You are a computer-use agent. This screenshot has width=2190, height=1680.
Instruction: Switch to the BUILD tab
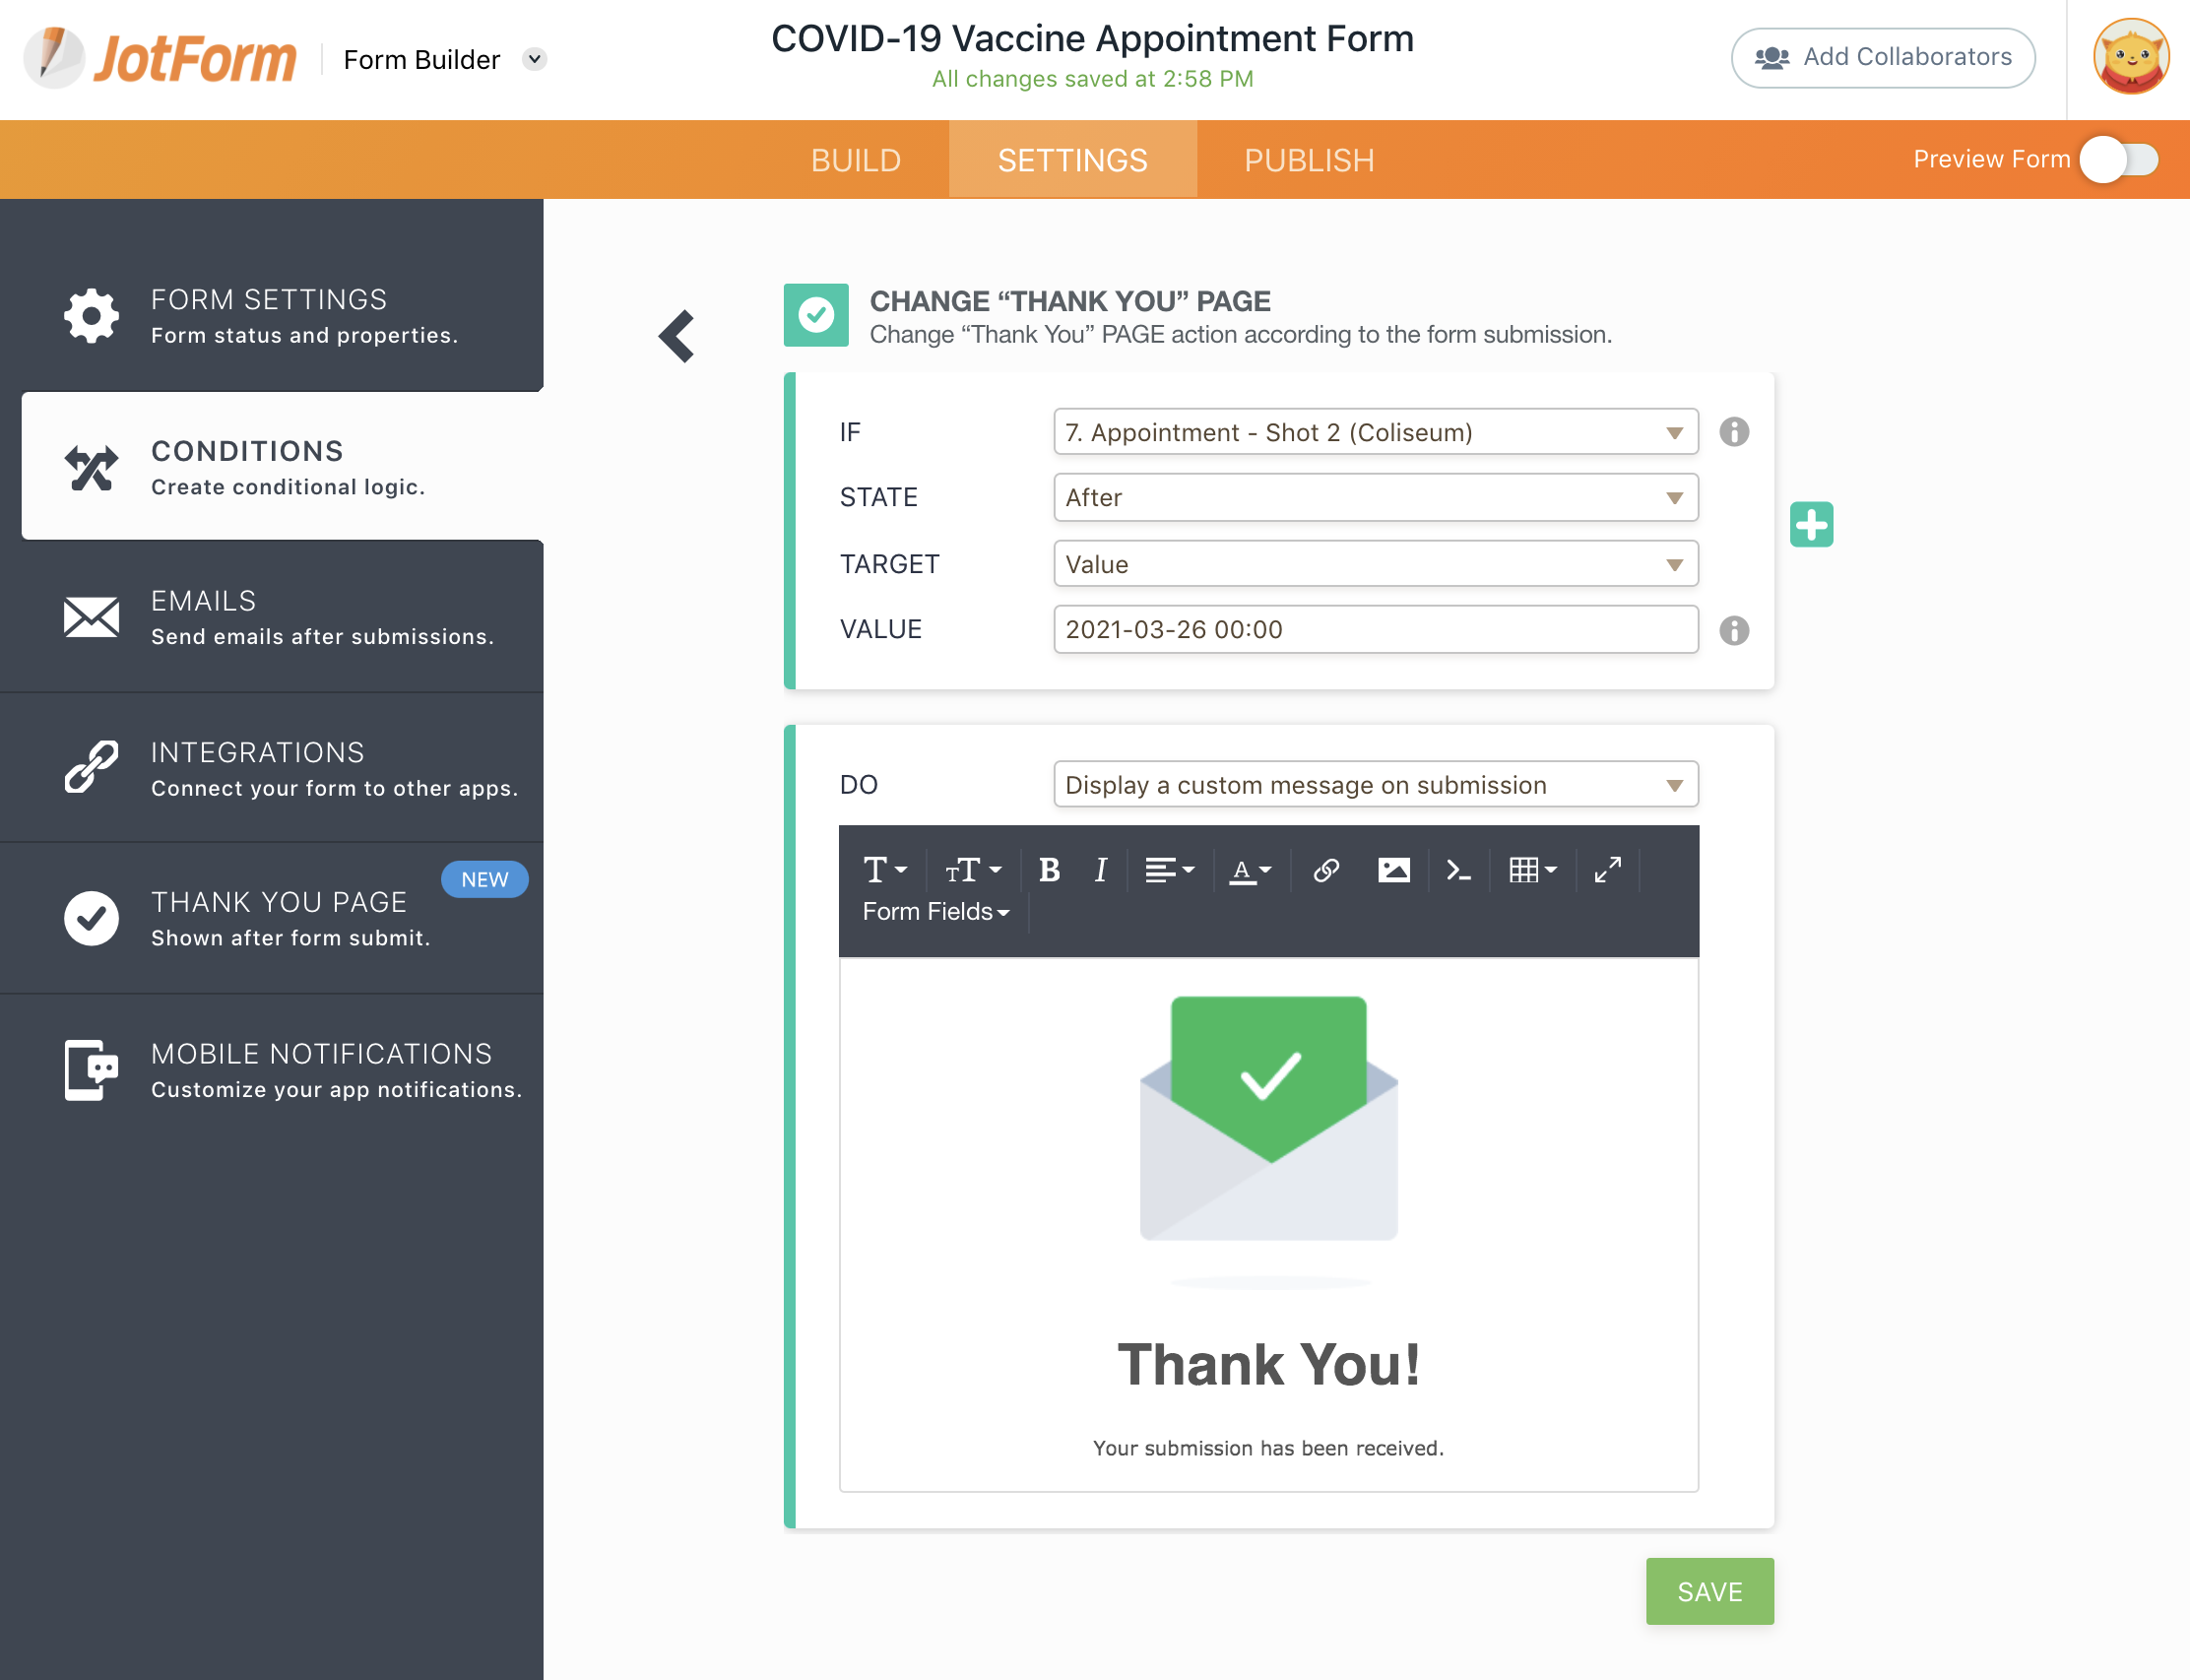click(856, 160)
